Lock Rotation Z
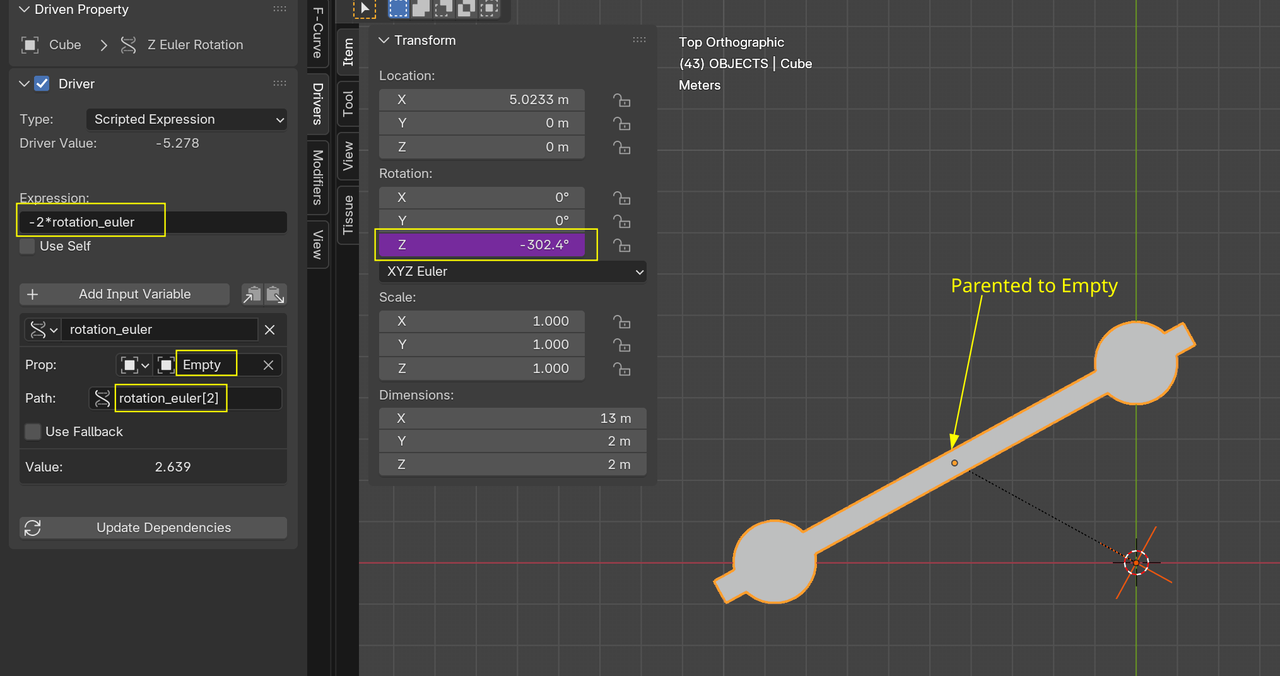1280x676 pixels. pos(622,245)
